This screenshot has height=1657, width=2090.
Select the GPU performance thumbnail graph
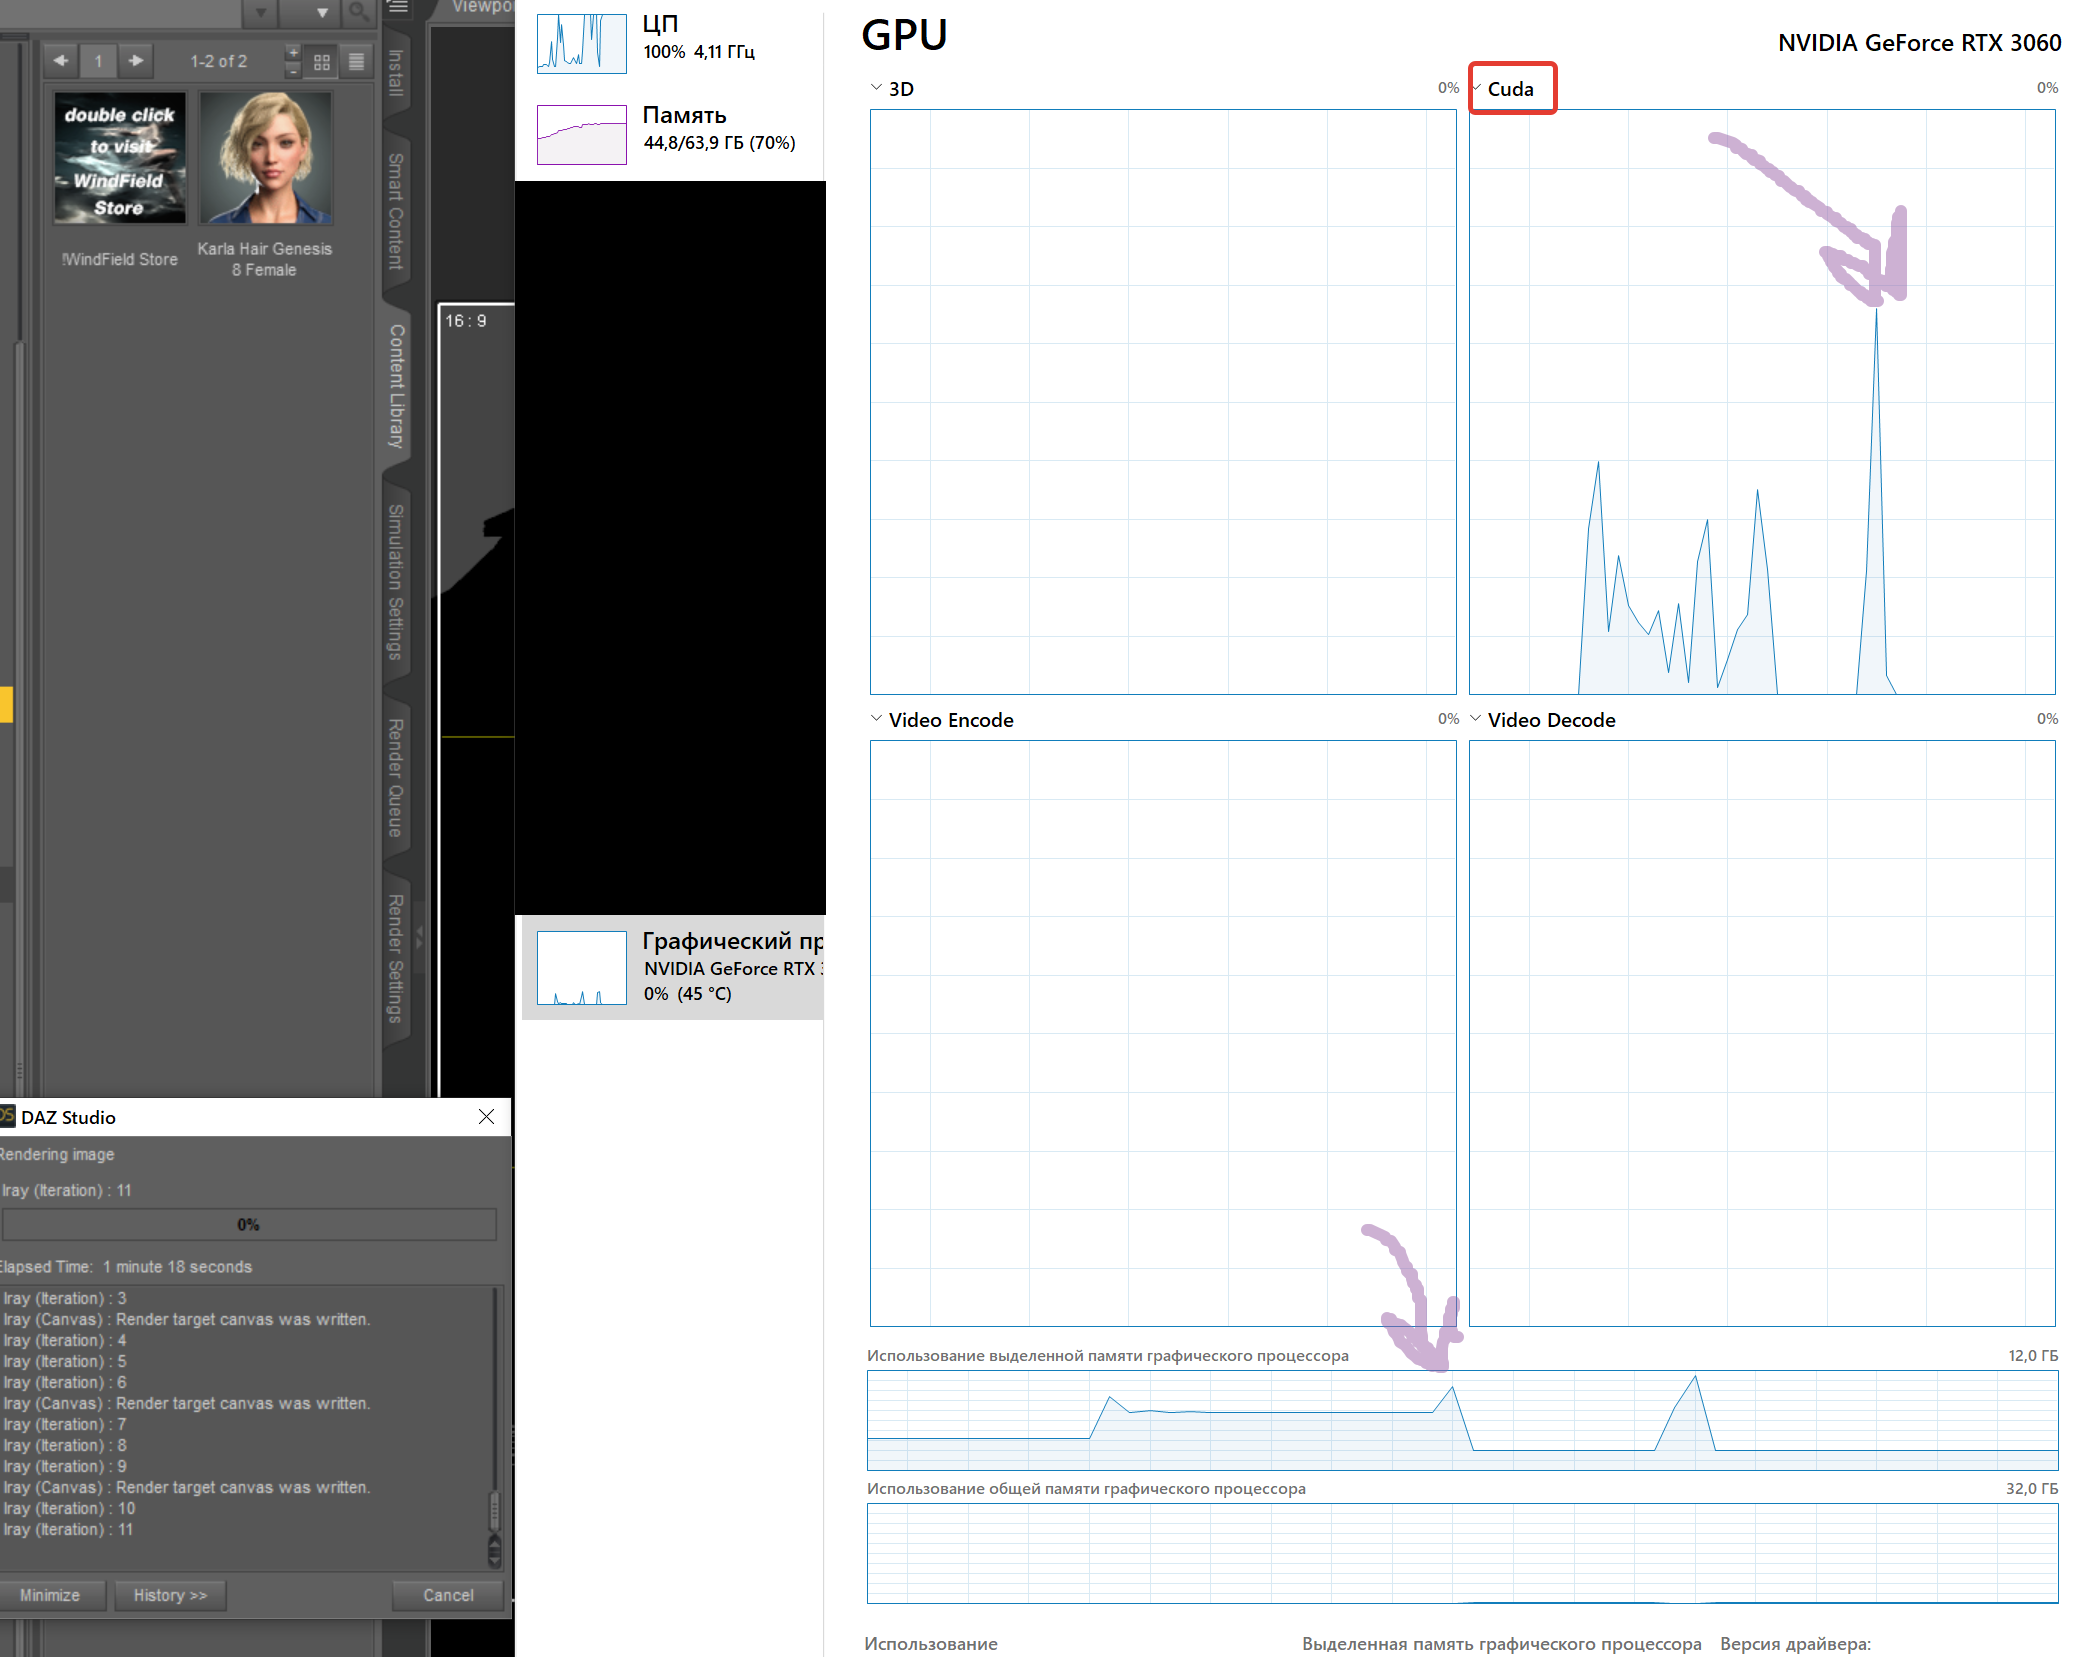click(581, 968)
